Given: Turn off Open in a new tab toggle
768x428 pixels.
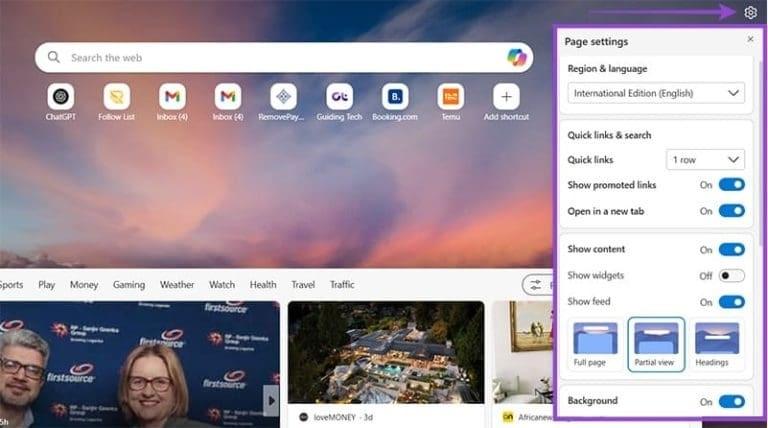Looking at the screenshot, I should [x=732, y=211].
